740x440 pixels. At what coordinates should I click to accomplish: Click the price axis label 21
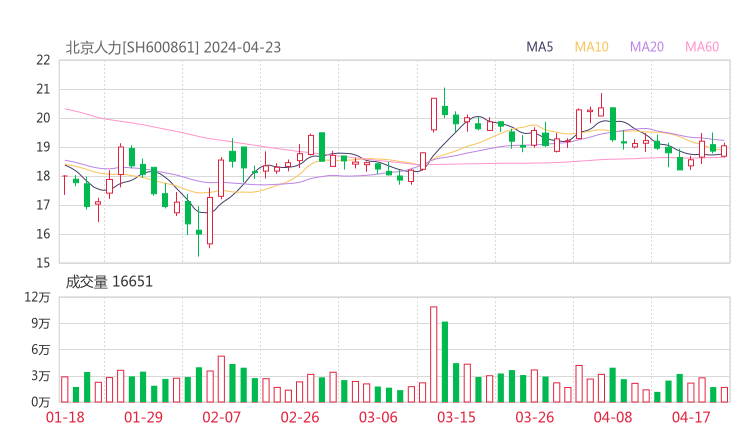pos(43,89)
